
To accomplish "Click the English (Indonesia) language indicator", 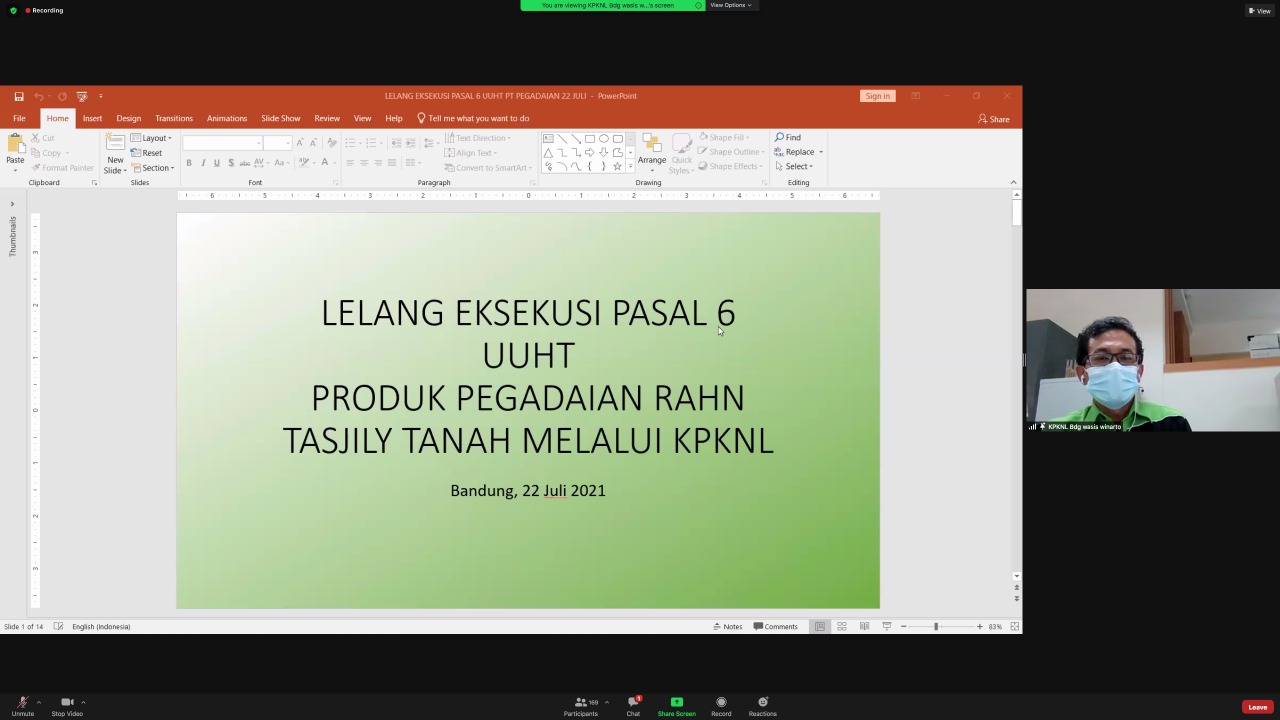I will pyautogui.click(x=101, y=627).
